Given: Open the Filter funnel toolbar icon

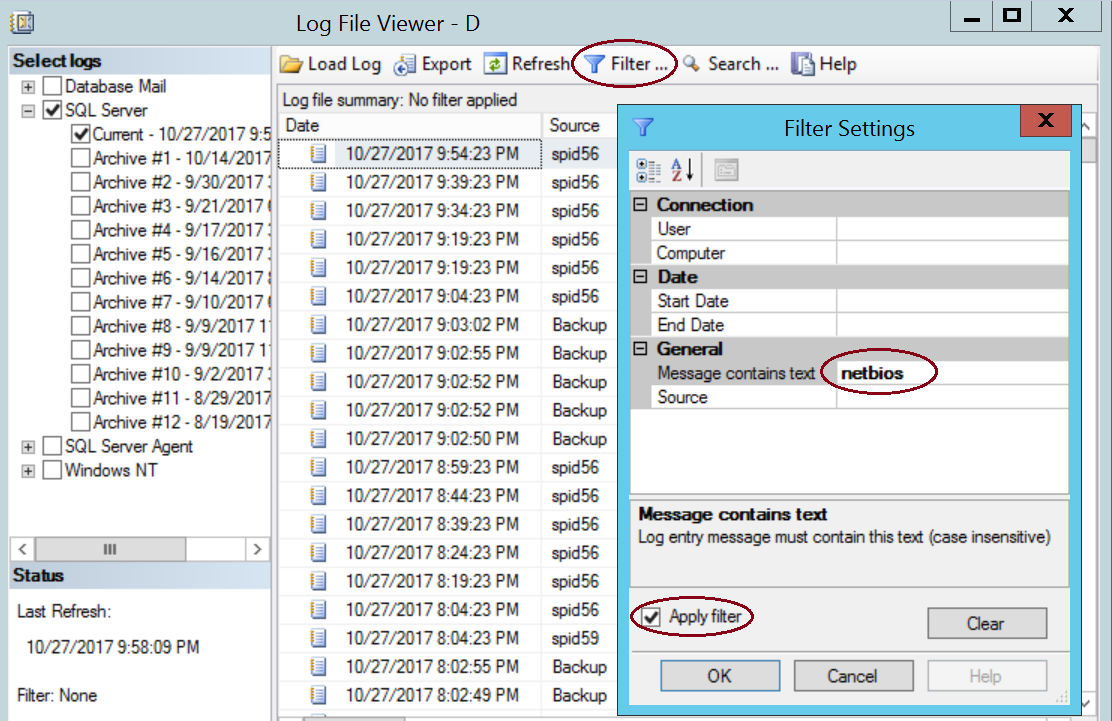Looking at the screenshot, I should (594, 65).
